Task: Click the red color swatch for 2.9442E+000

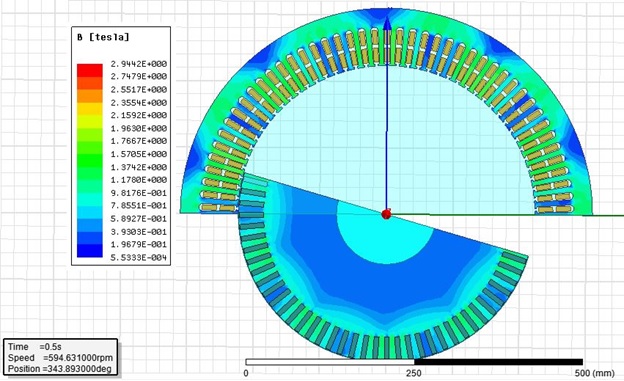Action: click(x=90, y=70)
